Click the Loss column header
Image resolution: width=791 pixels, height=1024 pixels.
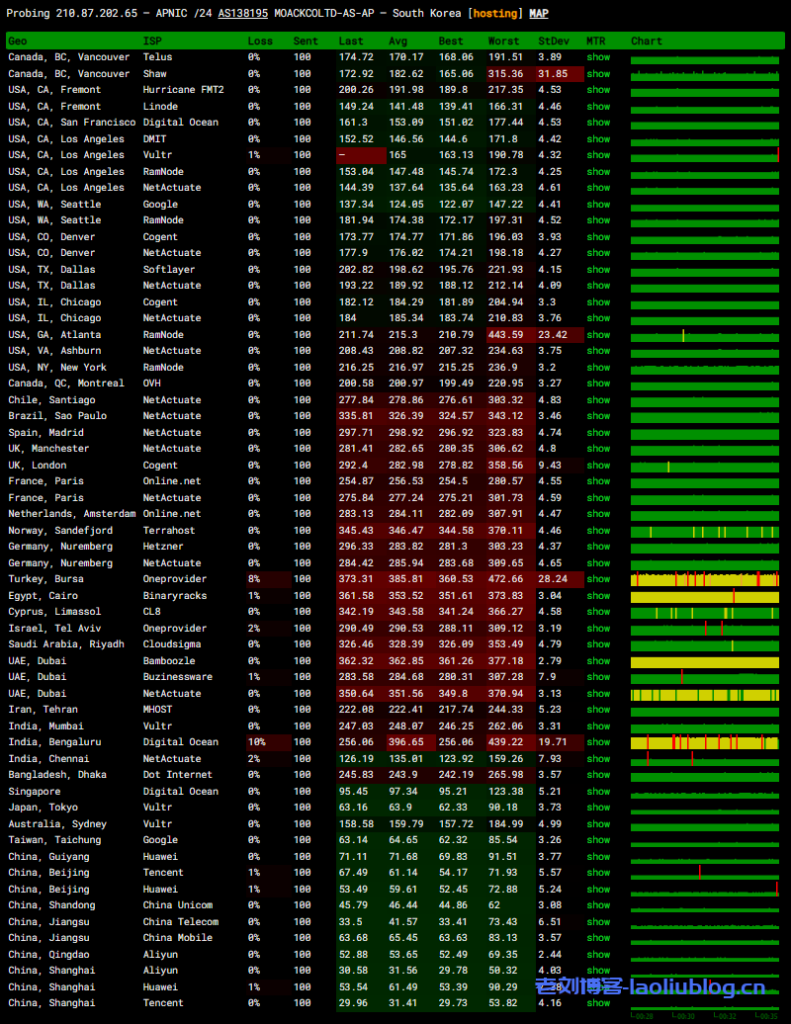pyautogui.click(x=259, y=41)
